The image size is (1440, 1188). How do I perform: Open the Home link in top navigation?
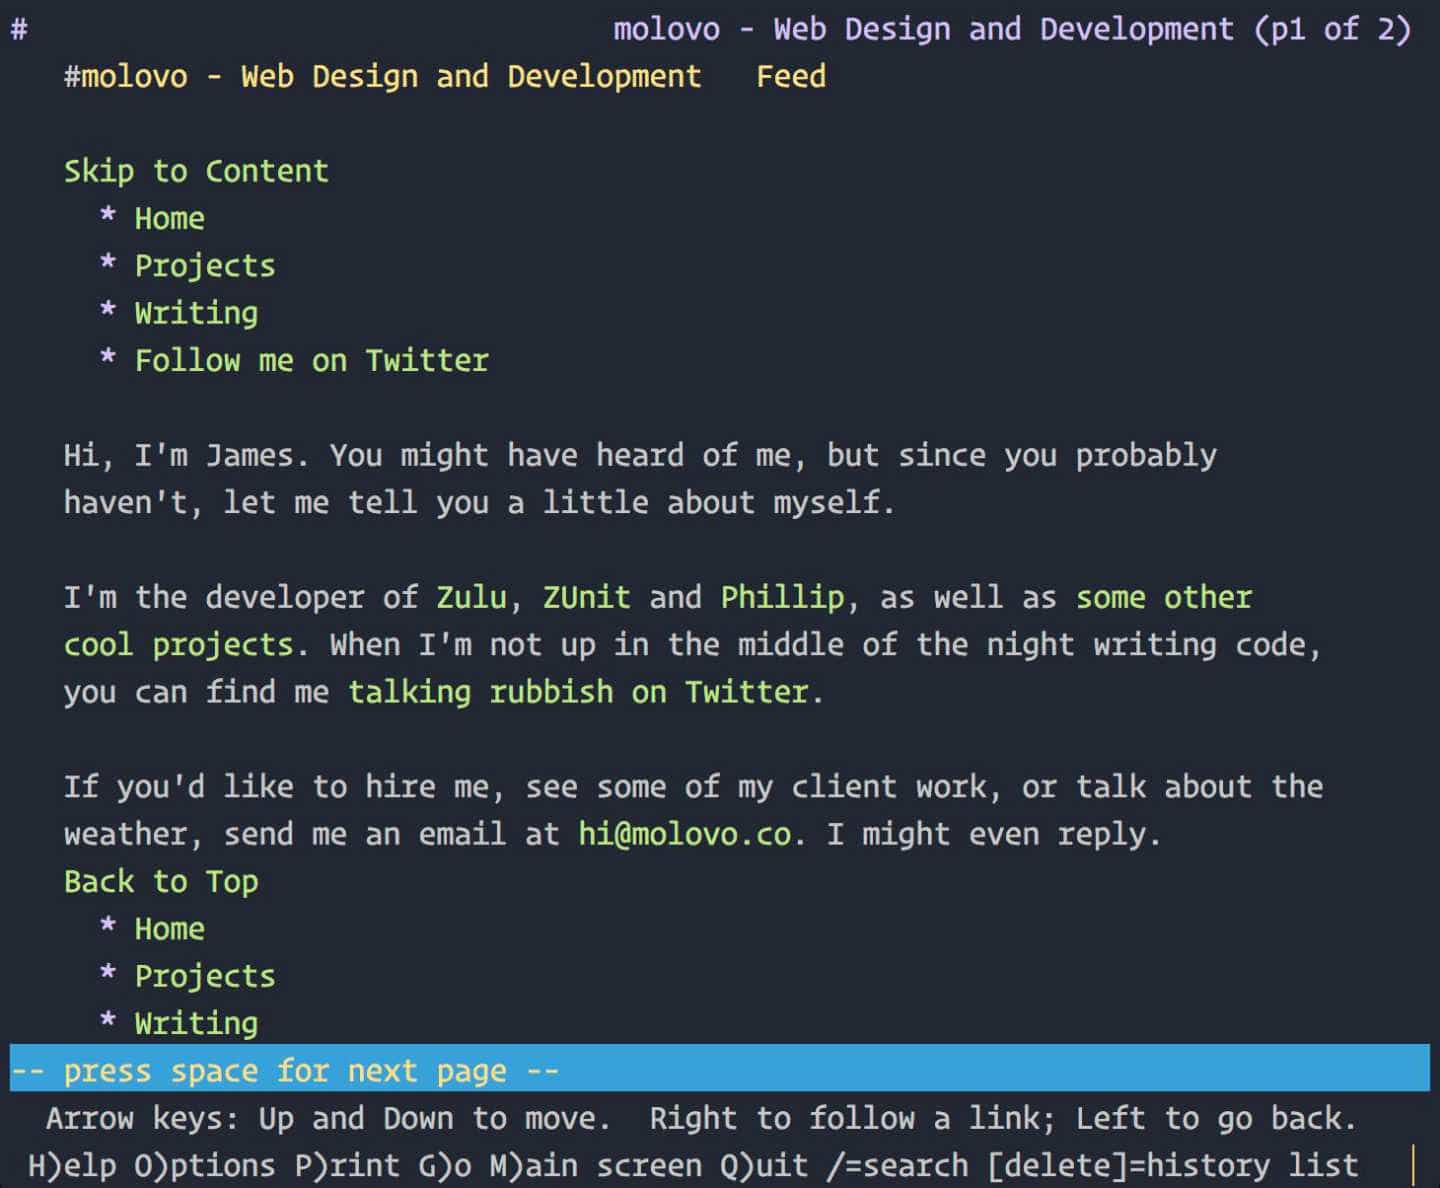click(169, 218)
